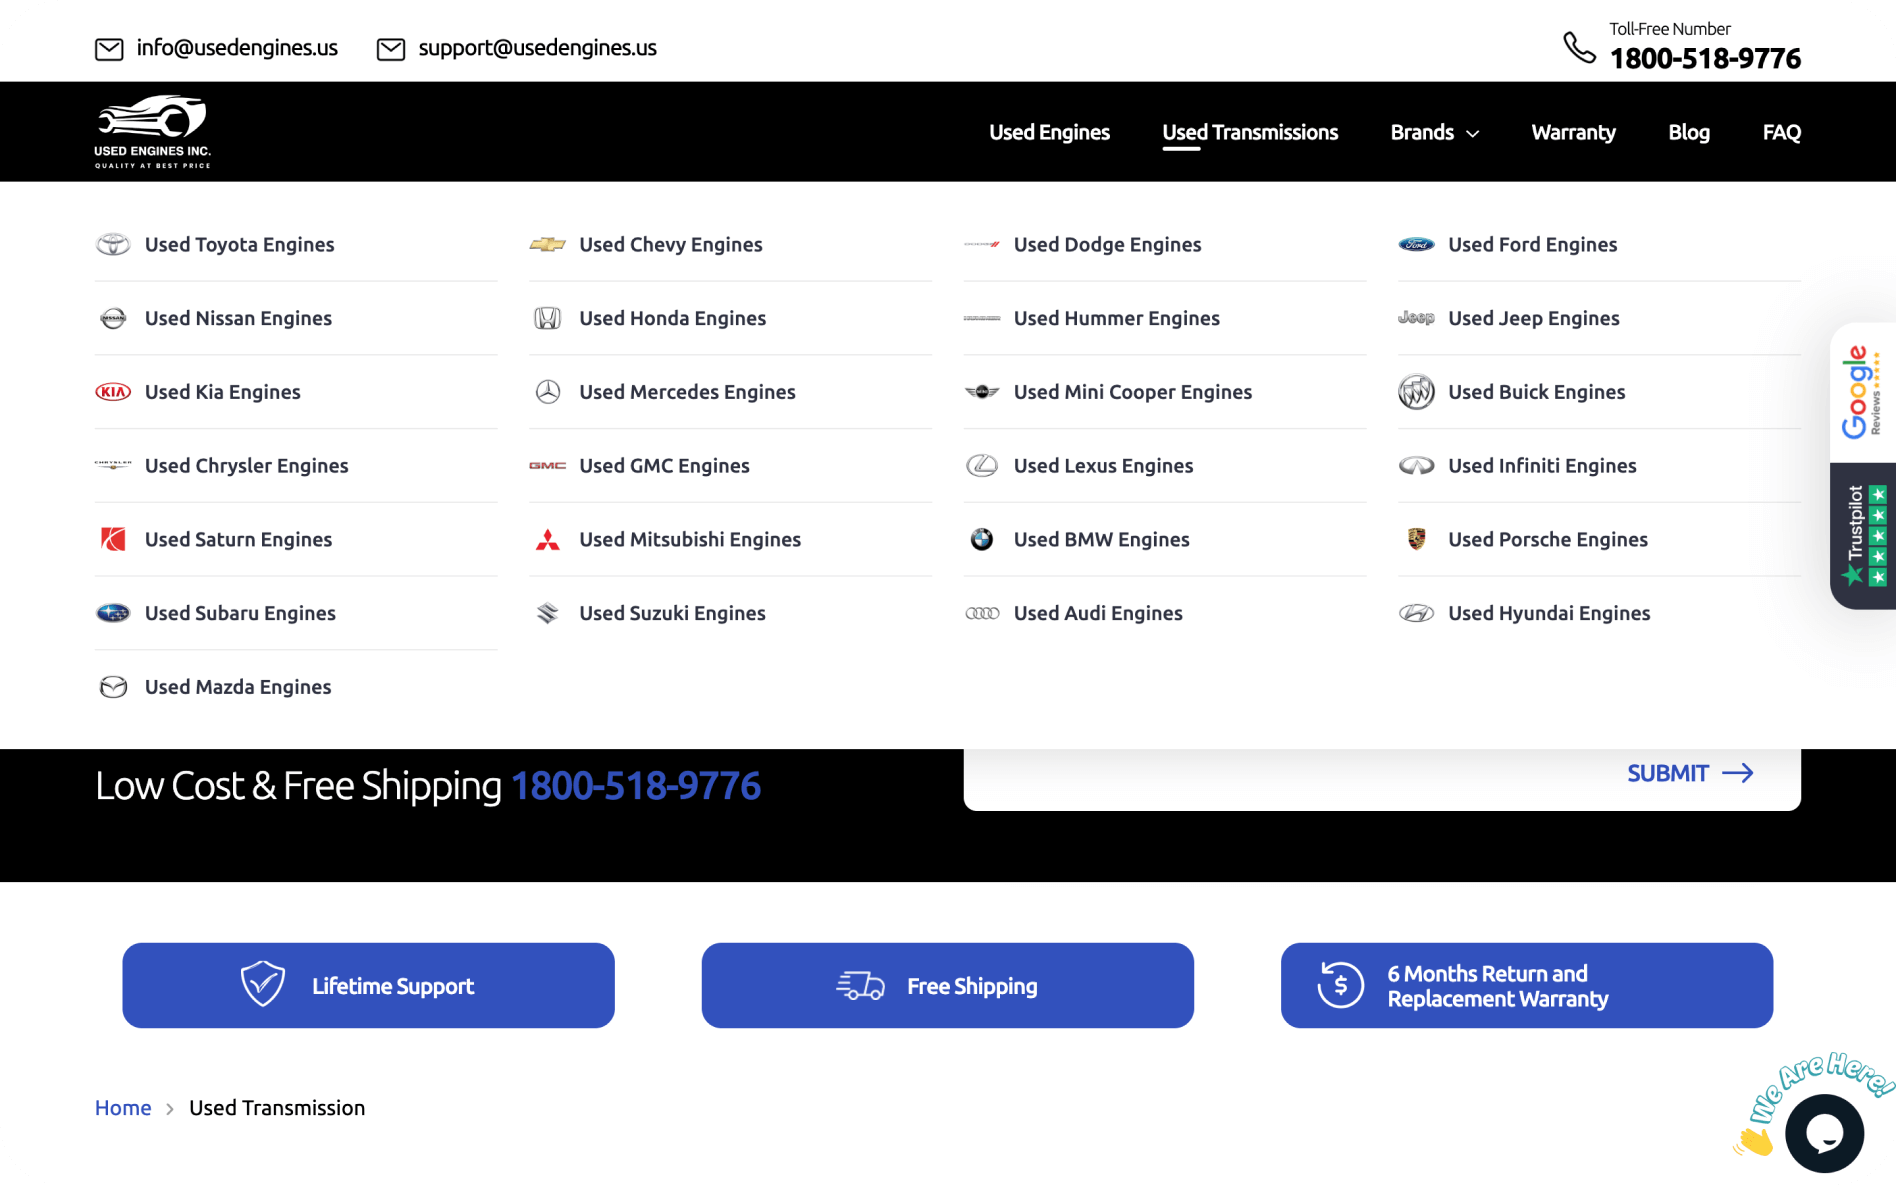Screen dimensions: 1896x1185
Task: Open Used Subaru Engines link
Action: coord(240,613)
